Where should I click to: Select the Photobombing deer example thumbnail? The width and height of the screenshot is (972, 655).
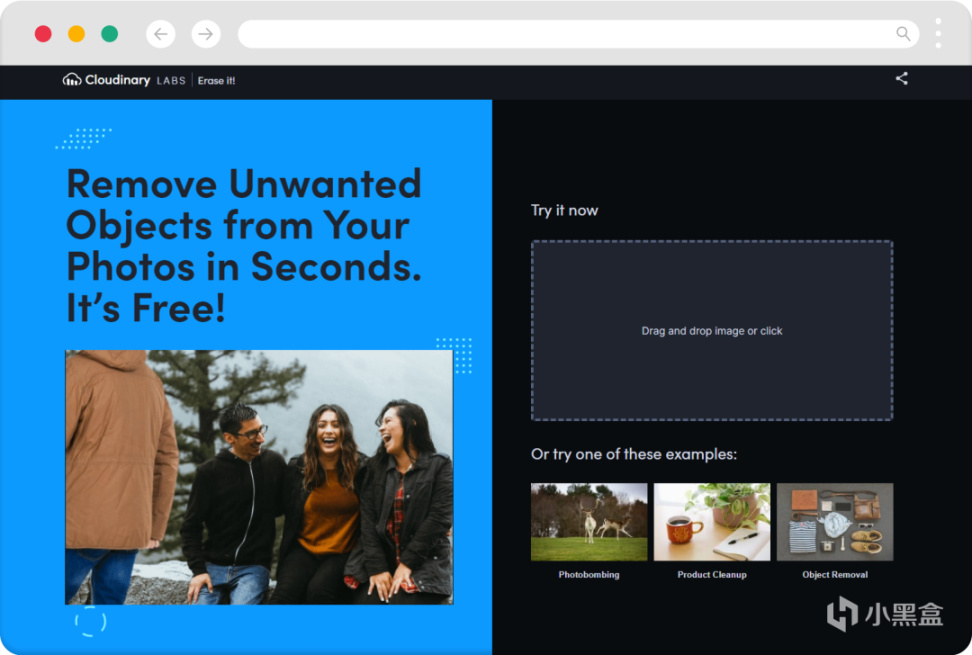pos(589,522)
